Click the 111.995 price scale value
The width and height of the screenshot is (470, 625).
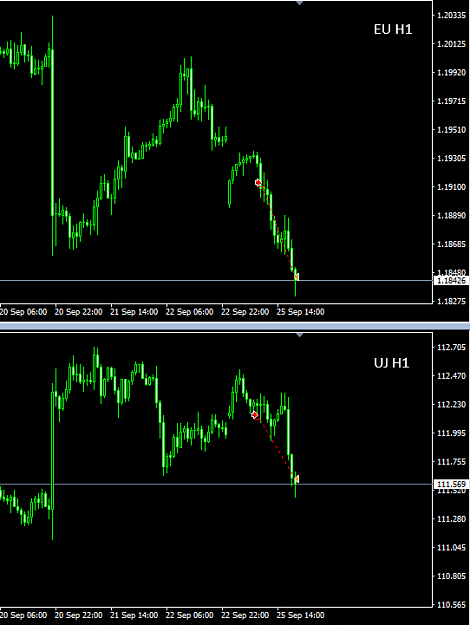click(451, 433)
